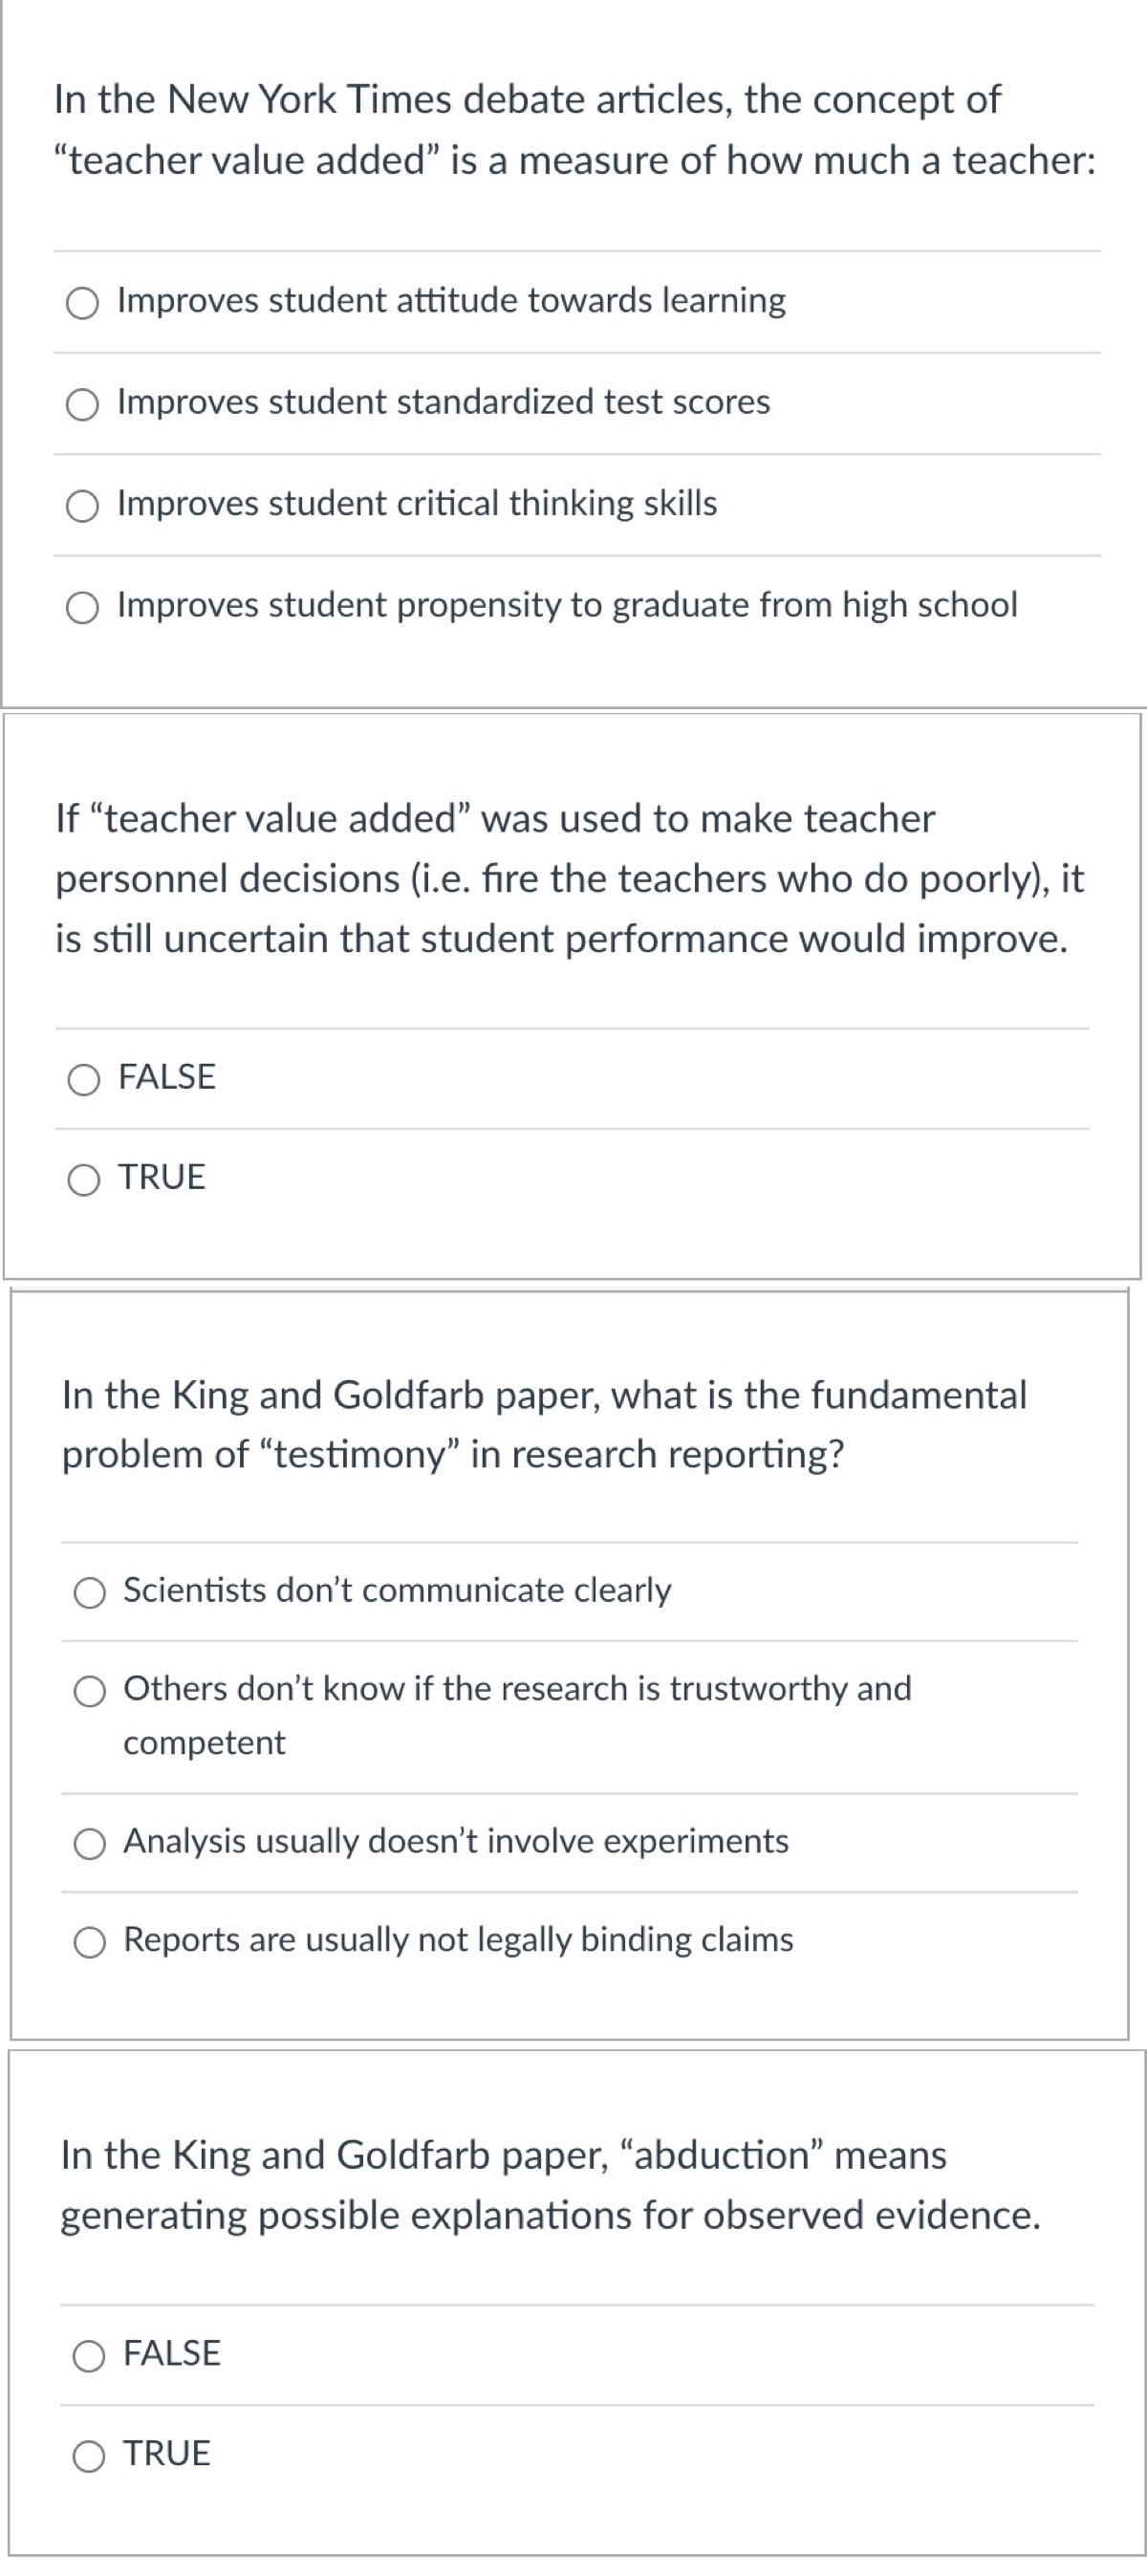The height and width of the screenshot is (2576, 1147).
Task: Click the 'critical thinking skills' answer label
Action: tap(417, 504)
